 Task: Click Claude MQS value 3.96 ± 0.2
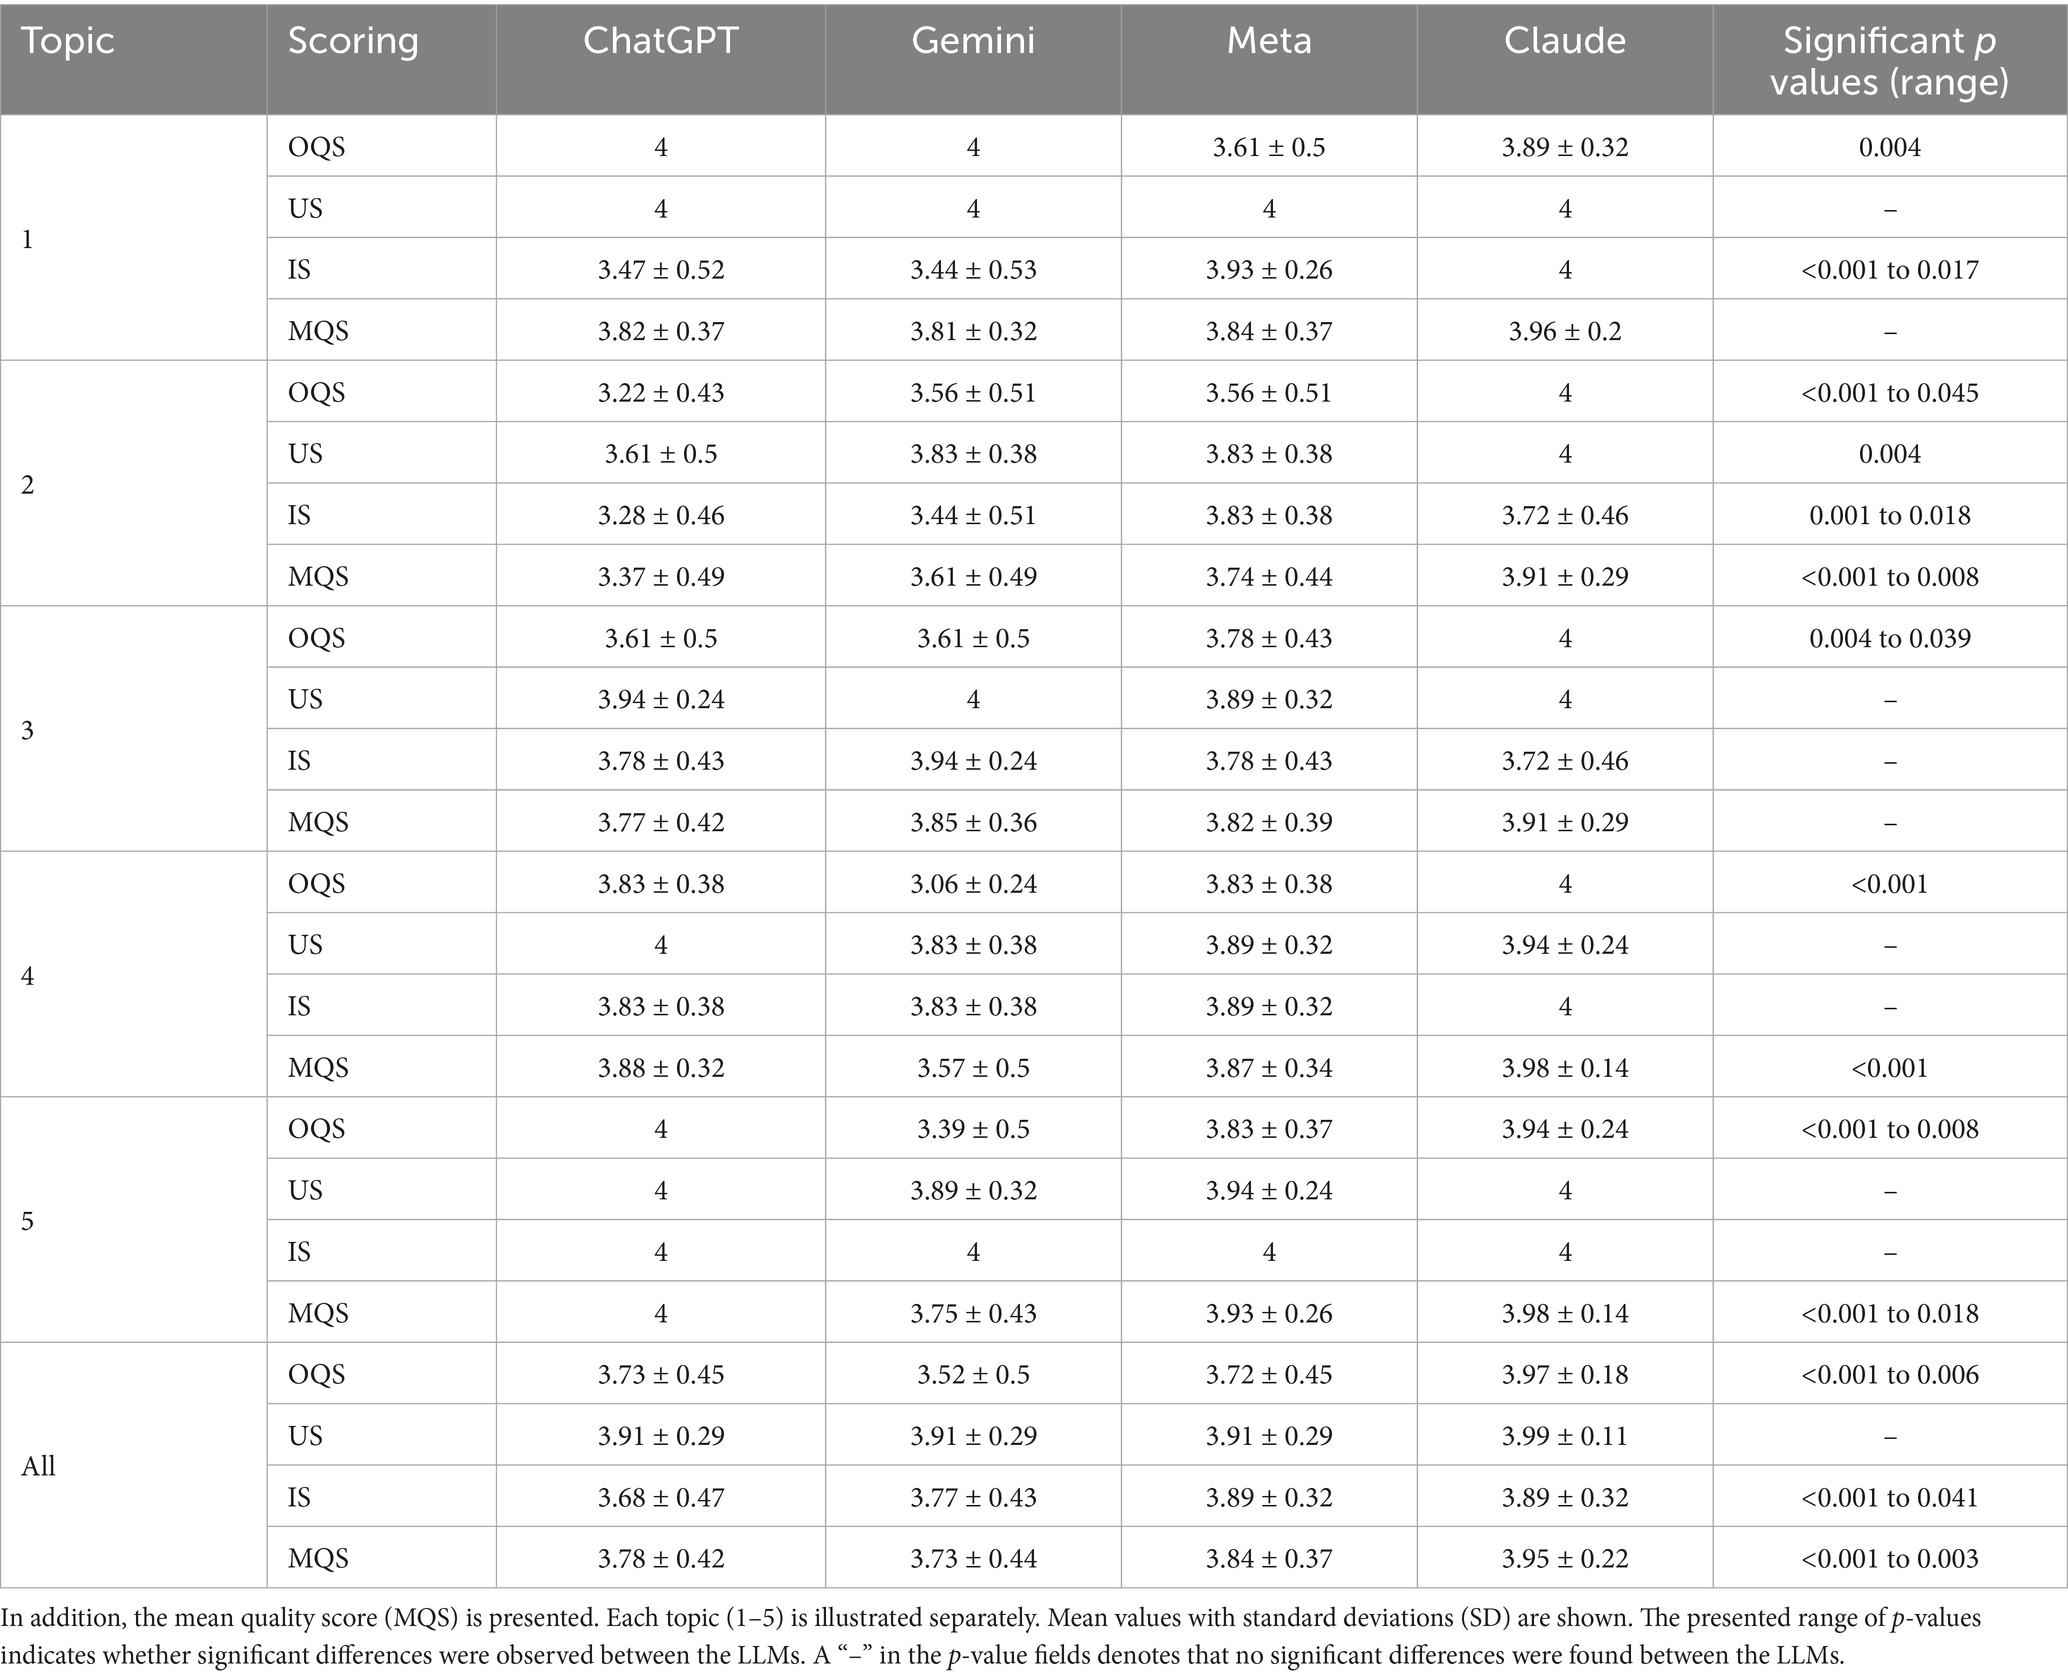coord(1565,331)
